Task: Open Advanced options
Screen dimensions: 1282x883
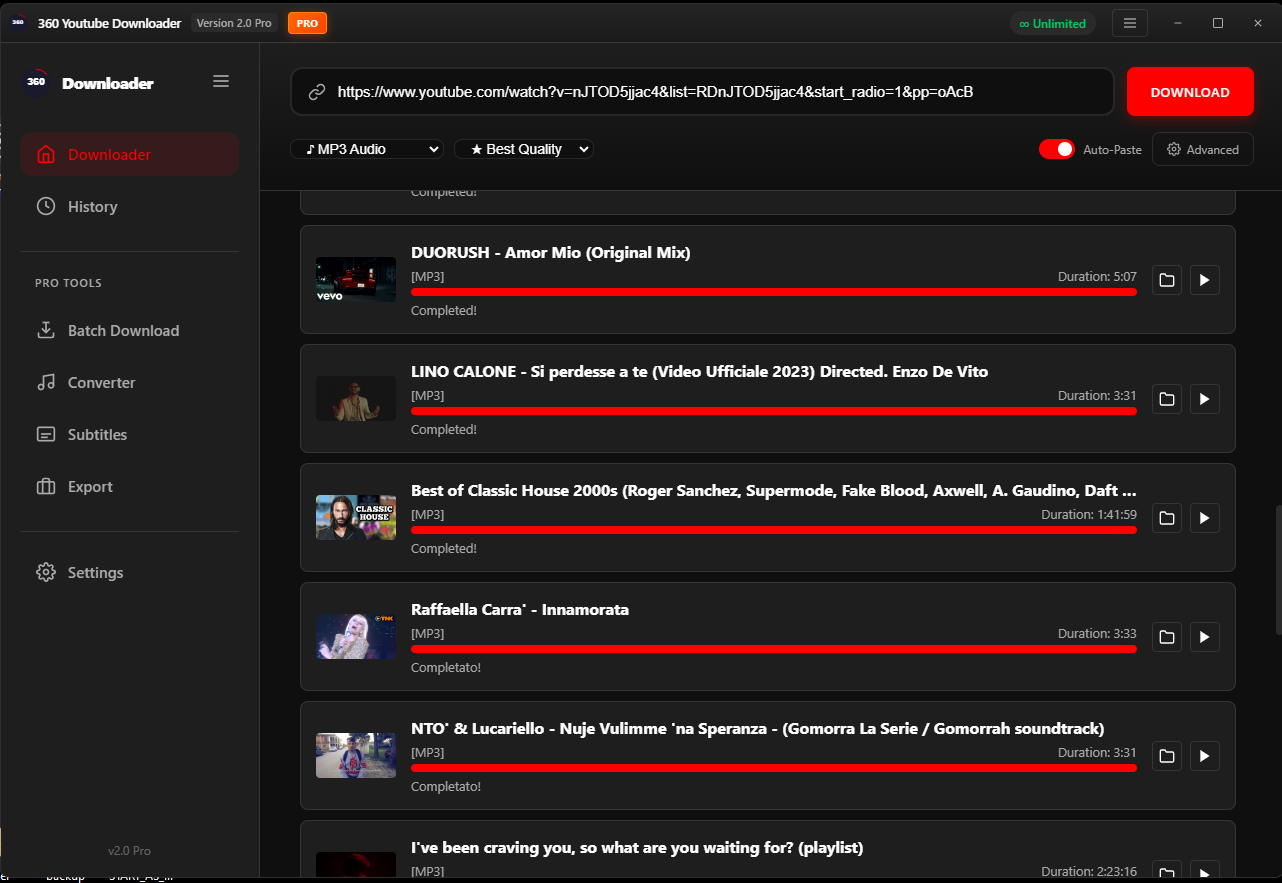Action: tap(1202, 149)
